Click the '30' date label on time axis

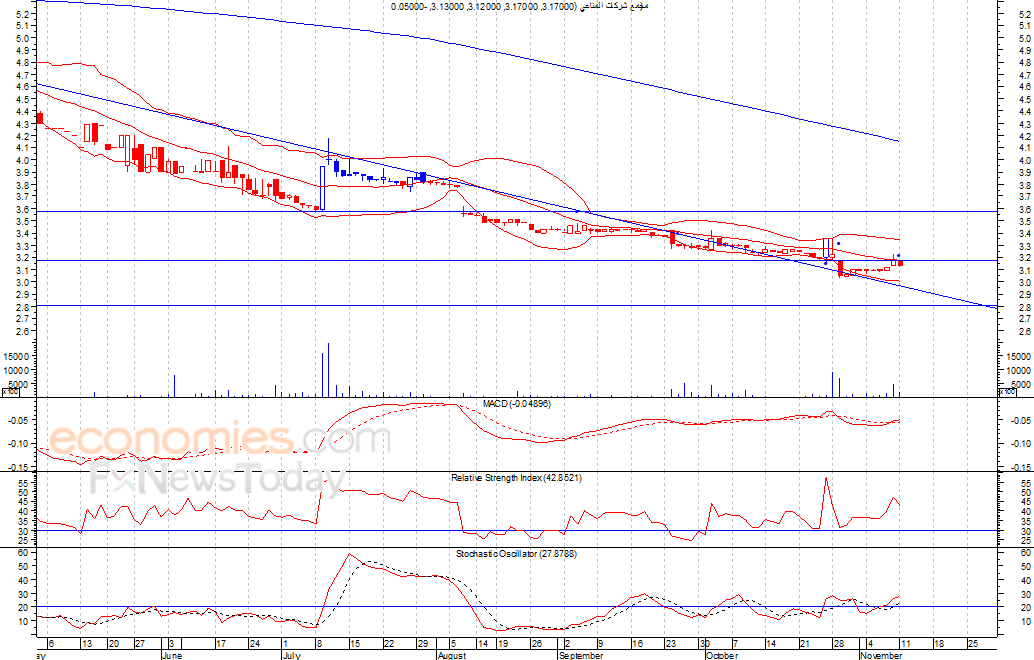click(x=704, y=644)
